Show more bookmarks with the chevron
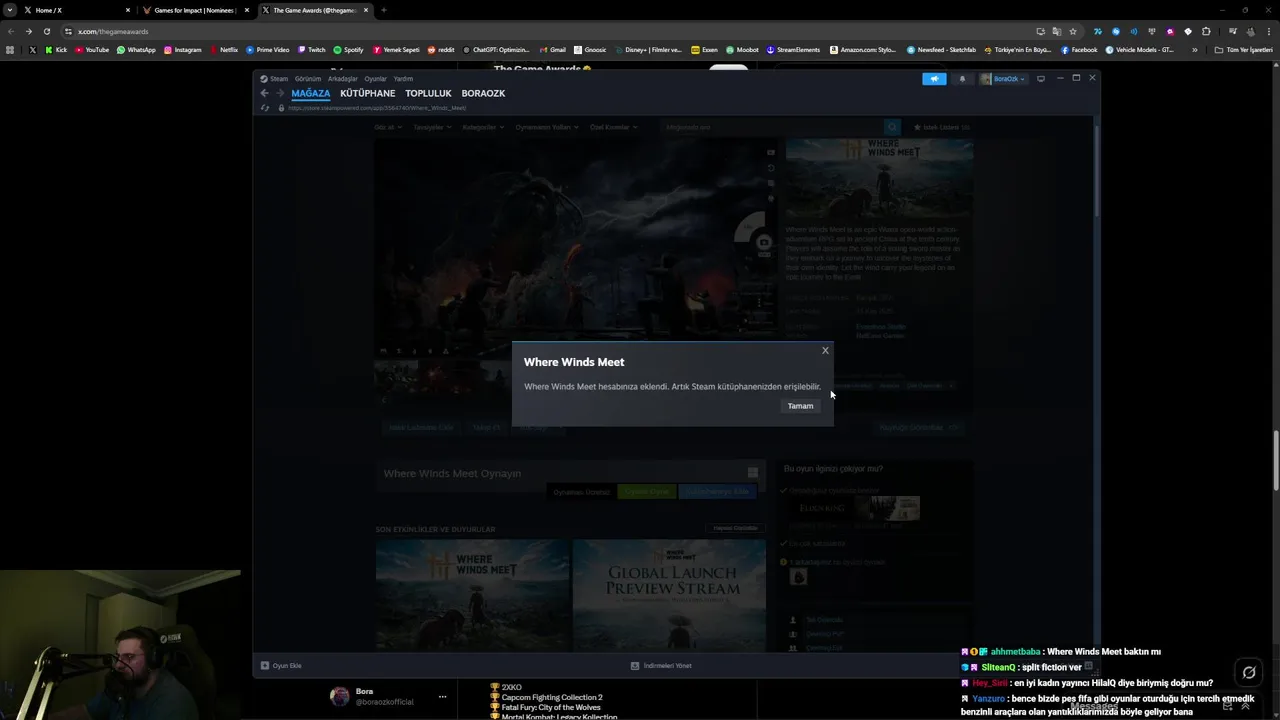Image resolution: width=1280 pixels, height=720 pixels. (1194, 49)
